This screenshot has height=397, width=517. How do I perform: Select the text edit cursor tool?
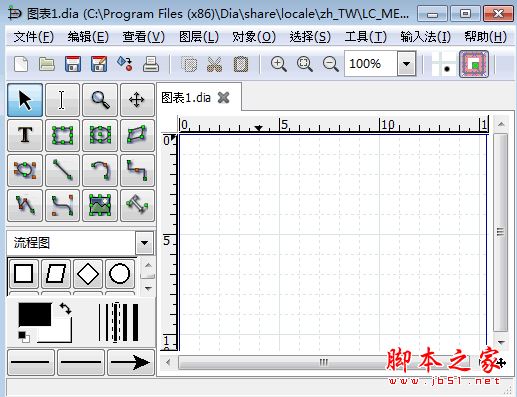[x=62, y=100]
